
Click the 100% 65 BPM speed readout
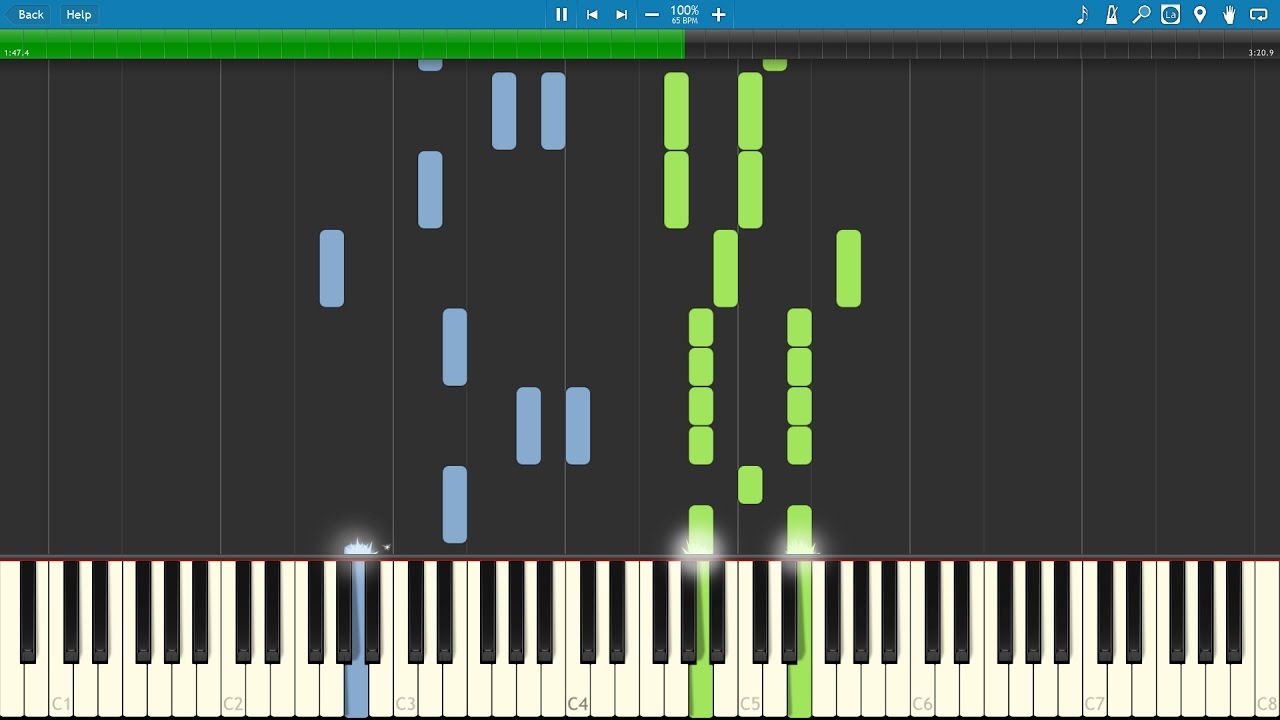tap(685, 14)
